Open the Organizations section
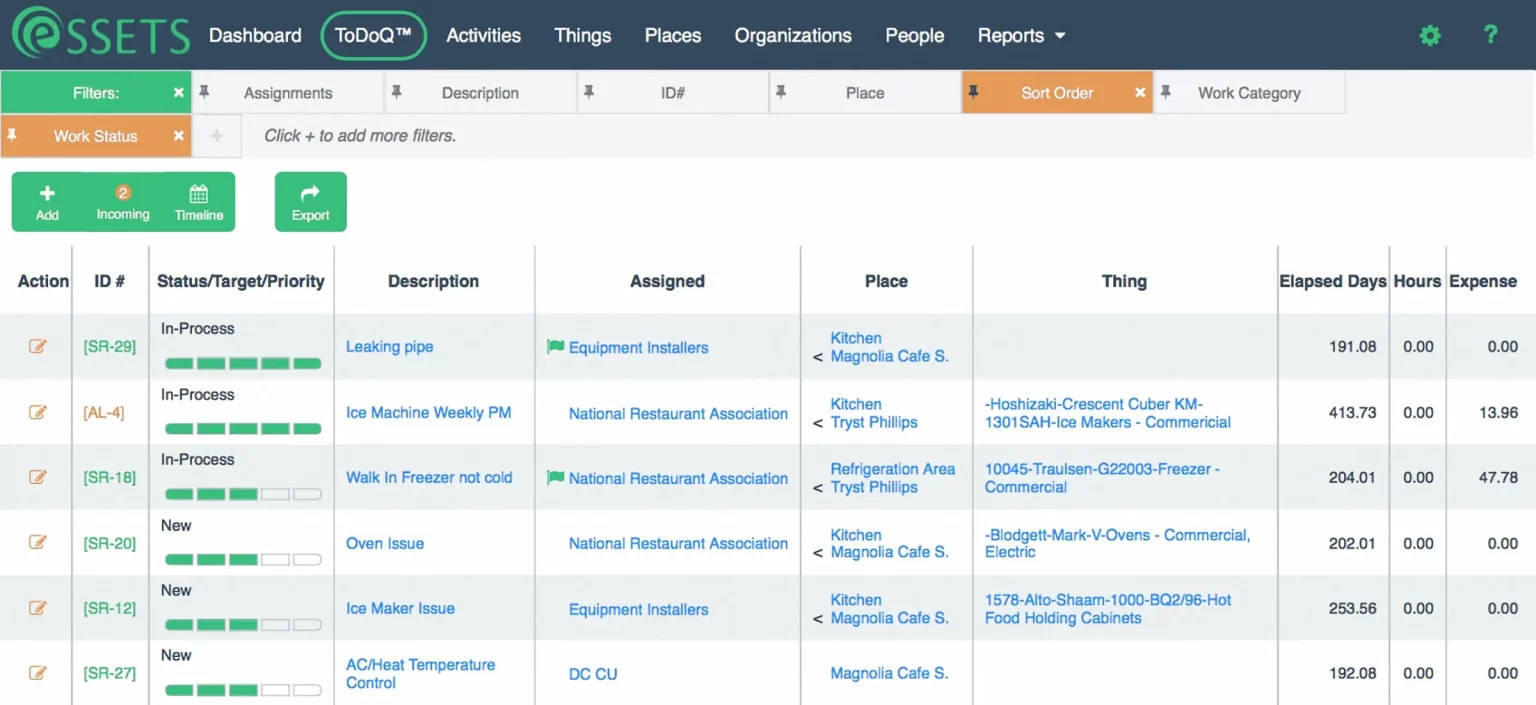 pos(793,36)
